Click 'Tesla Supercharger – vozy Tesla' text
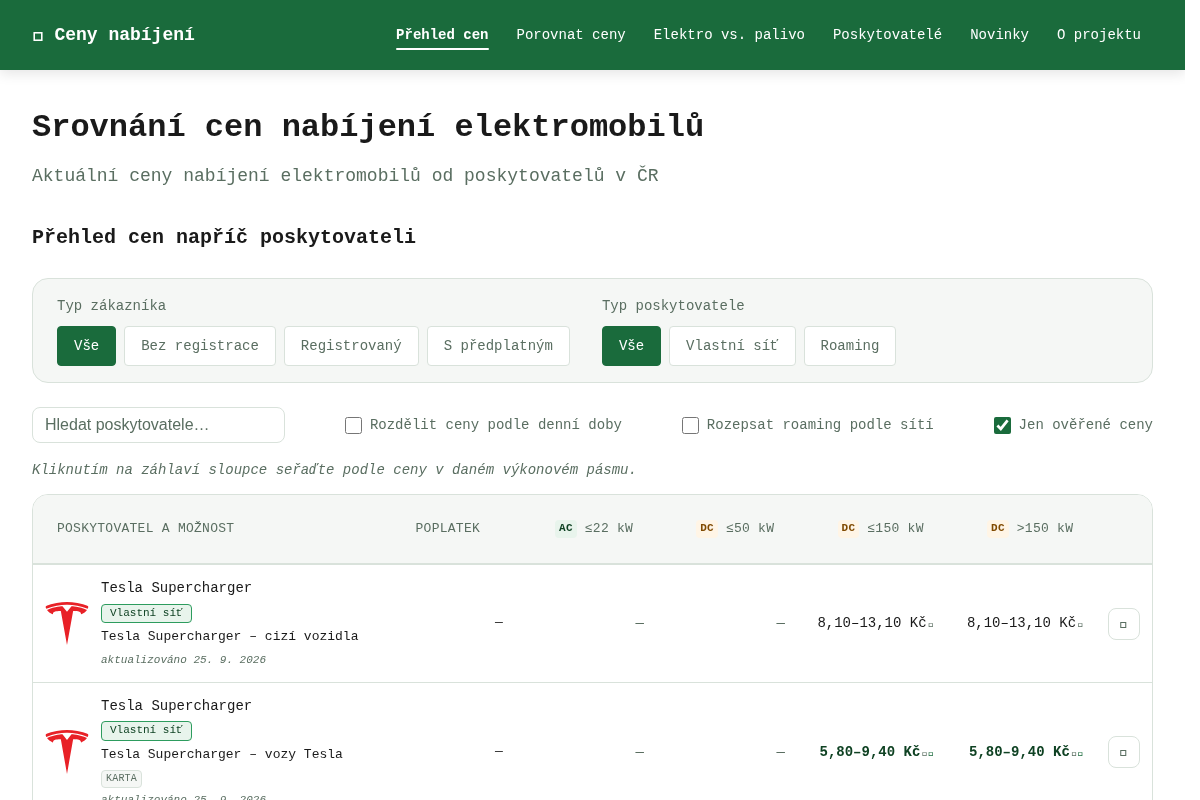This screenshot has height=800, width=1200. (x=222, y=755)
